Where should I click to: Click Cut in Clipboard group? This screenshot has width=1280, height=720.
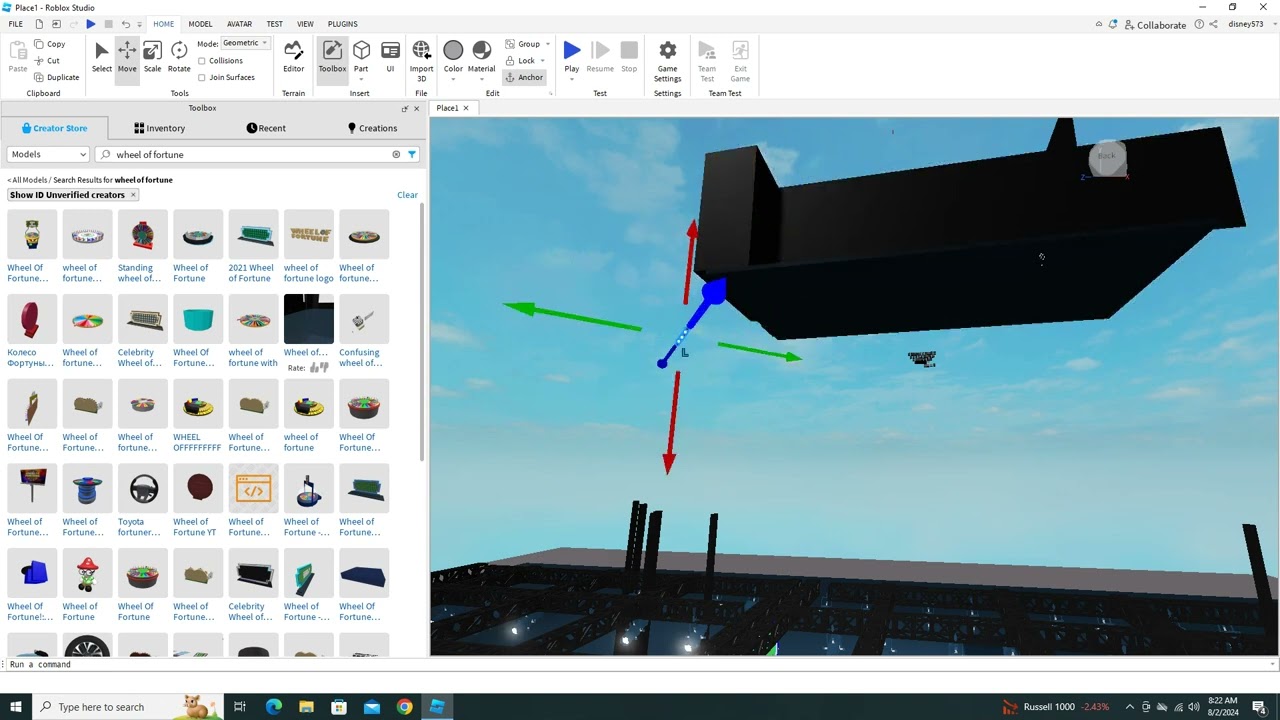coord(47,61)
